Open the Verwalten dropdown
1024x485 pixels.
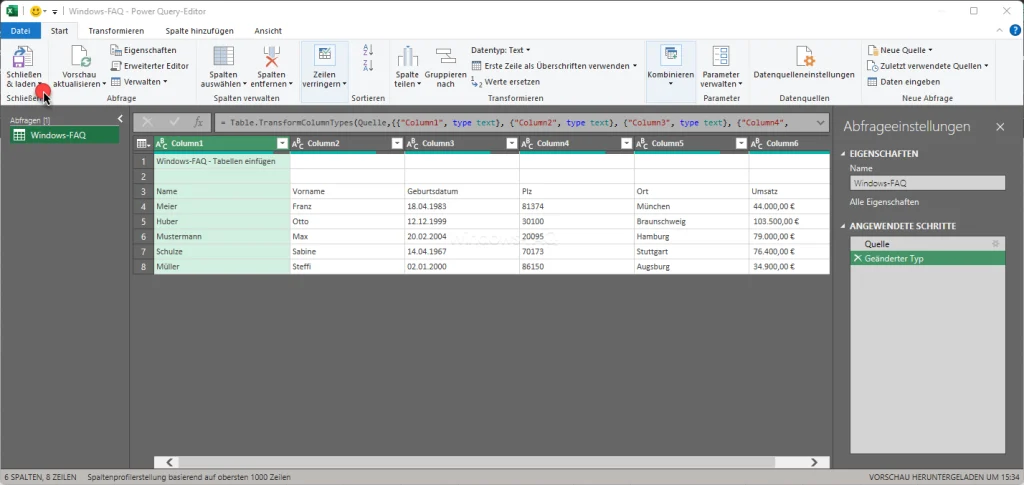[138, 82]
